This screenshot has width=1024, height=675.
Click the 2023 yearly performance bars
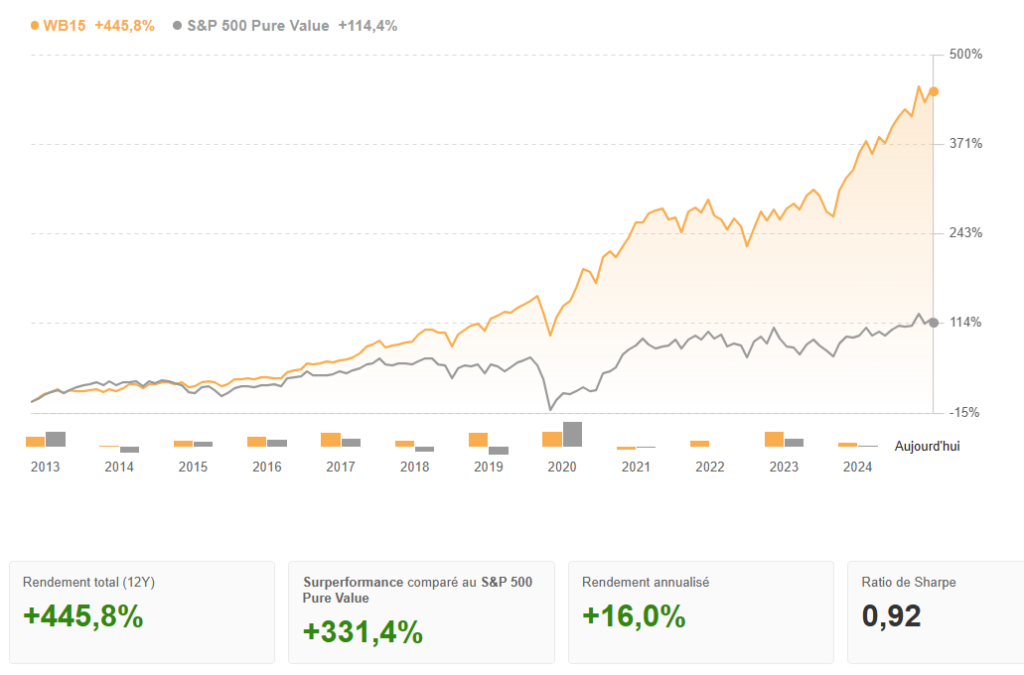coord(784,440)
